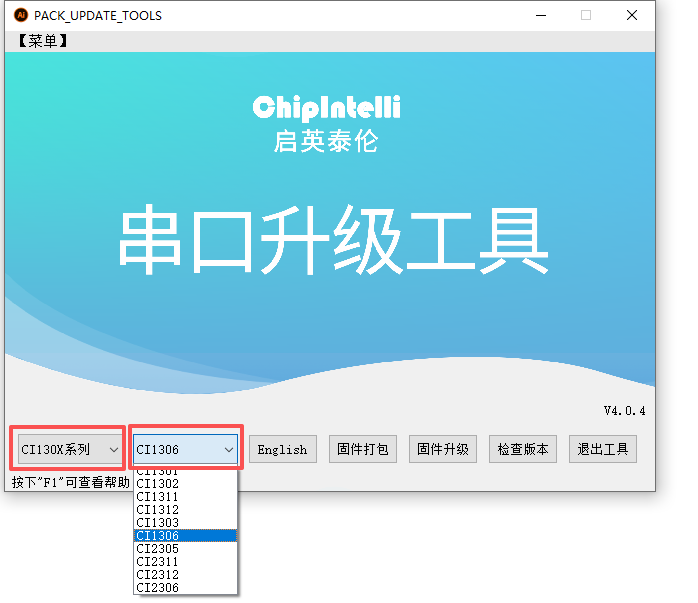This screenshot has height=603, width=698.
Task: Click the ChipIntelli logo on the banner
Action: tap(326, 107)
